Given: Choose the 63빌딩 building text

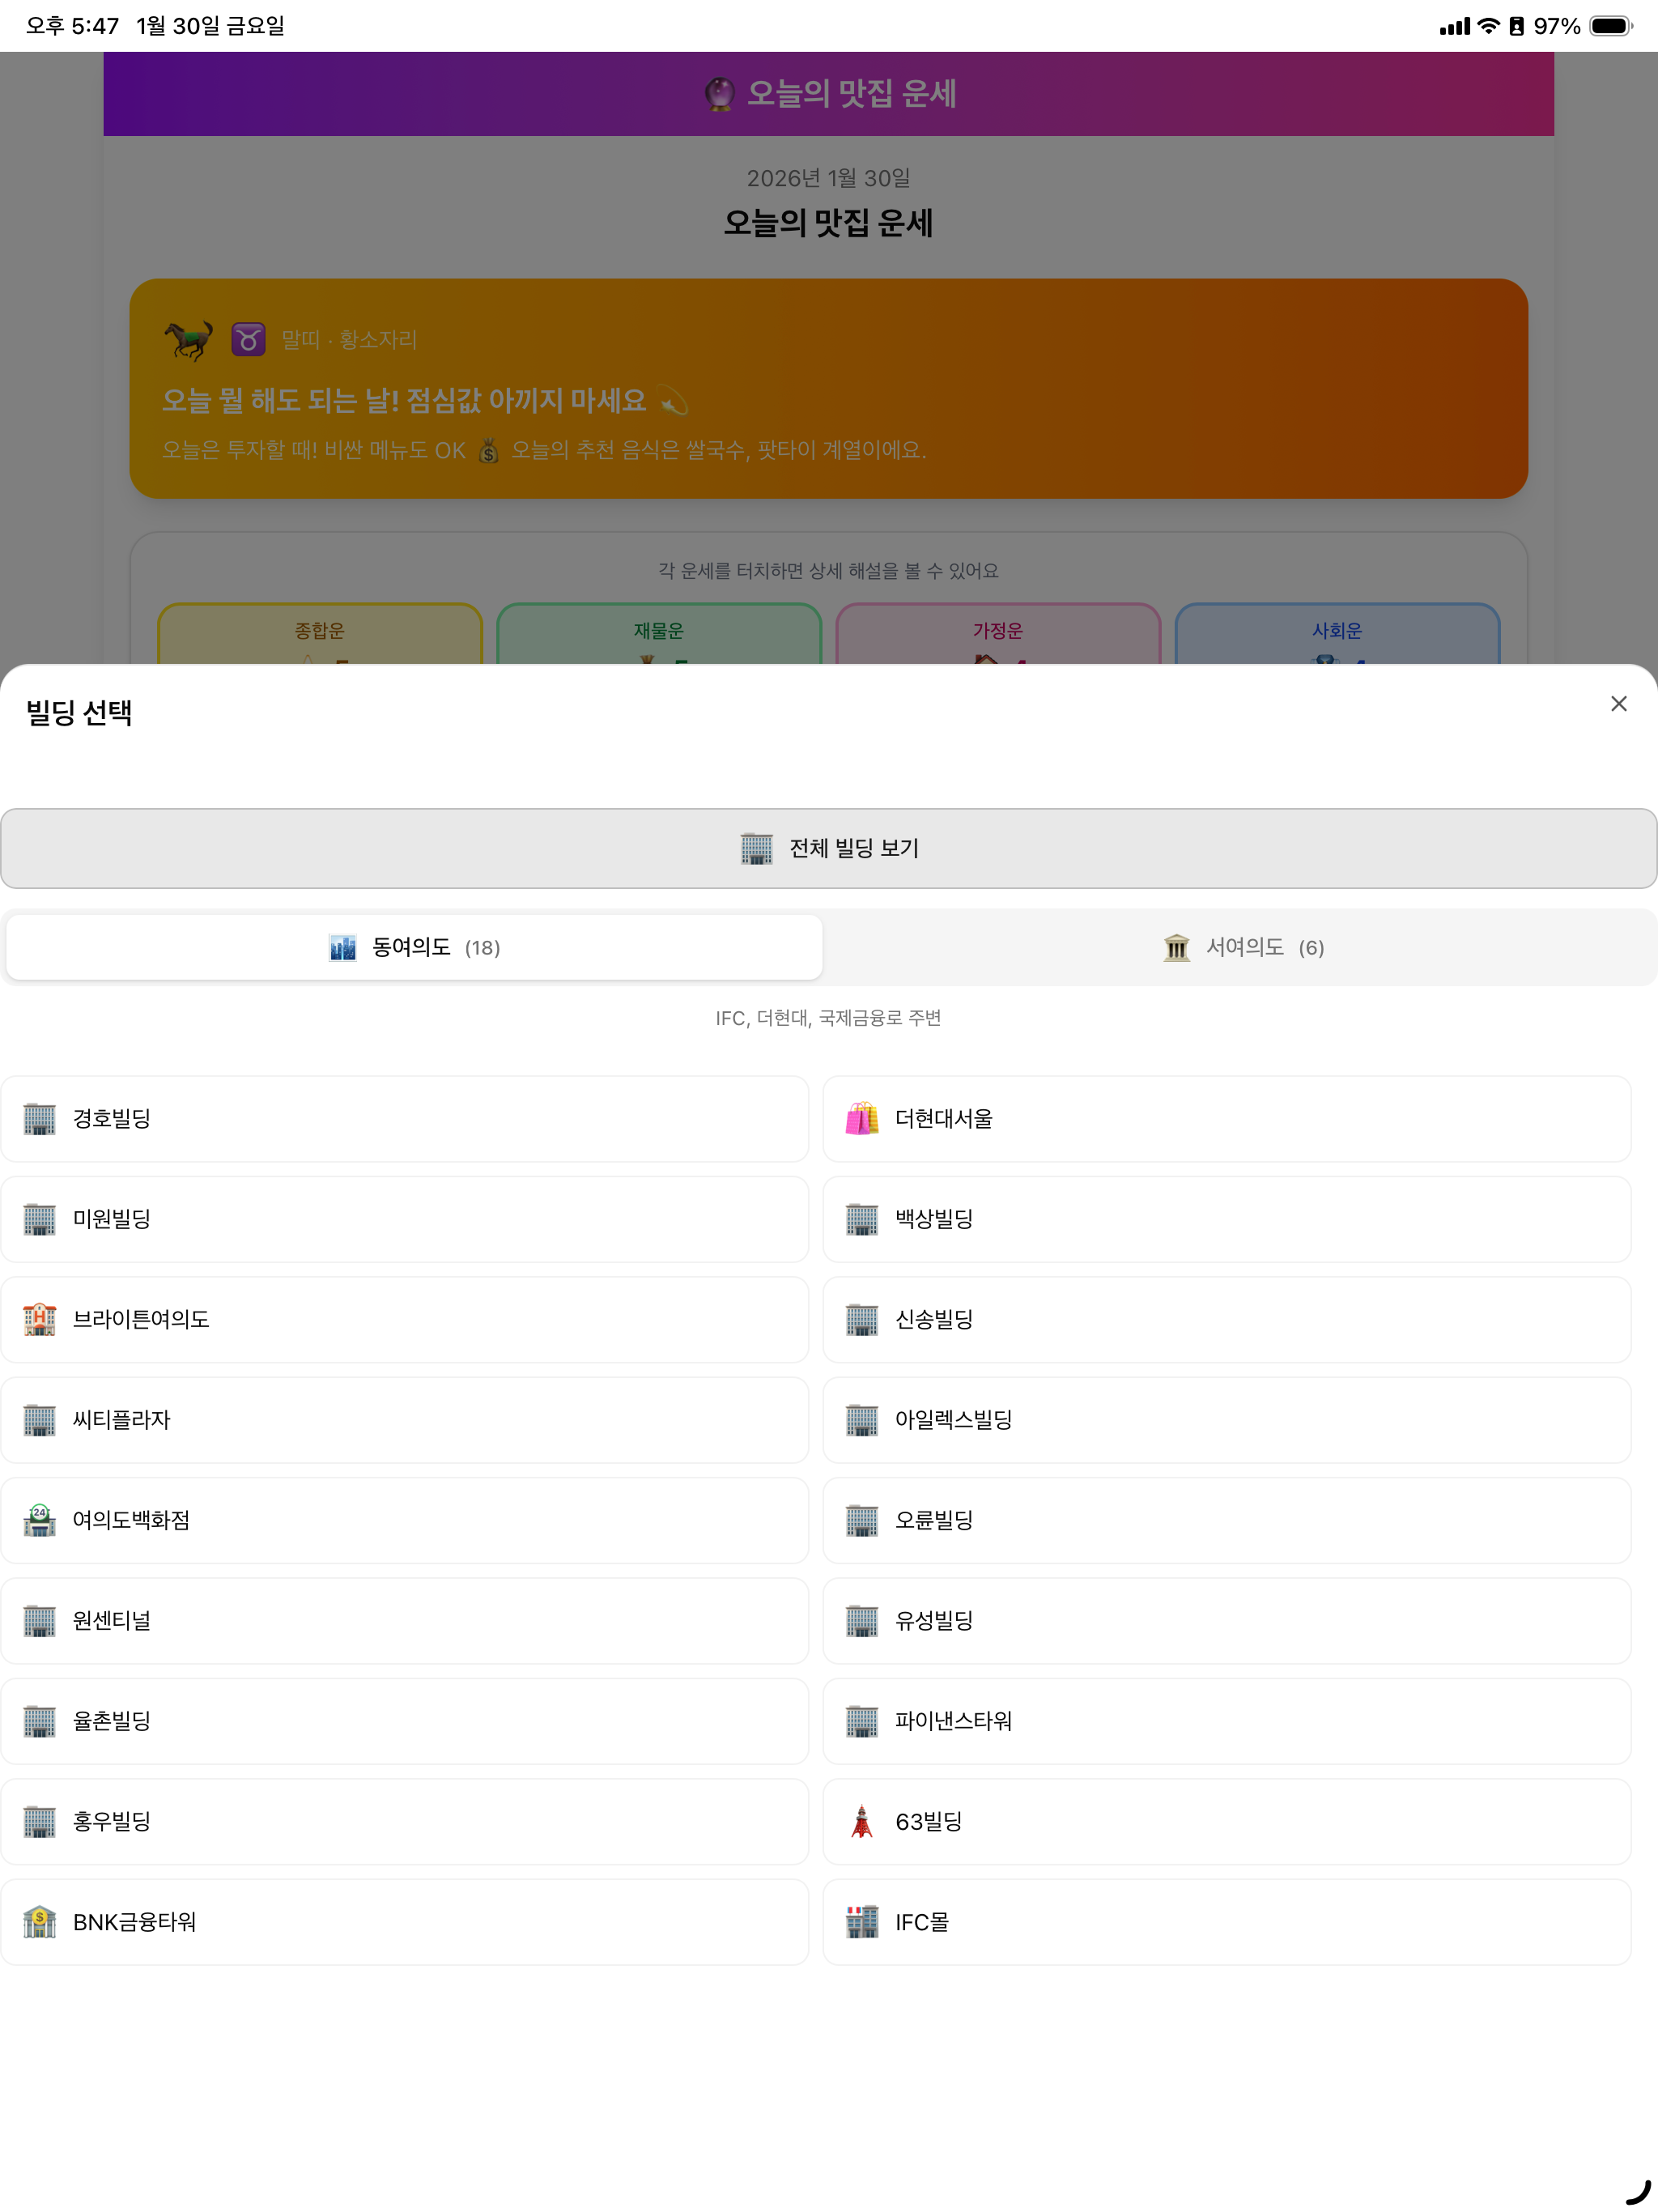Looking at the screenshot, I should [x=929, y=1821].
